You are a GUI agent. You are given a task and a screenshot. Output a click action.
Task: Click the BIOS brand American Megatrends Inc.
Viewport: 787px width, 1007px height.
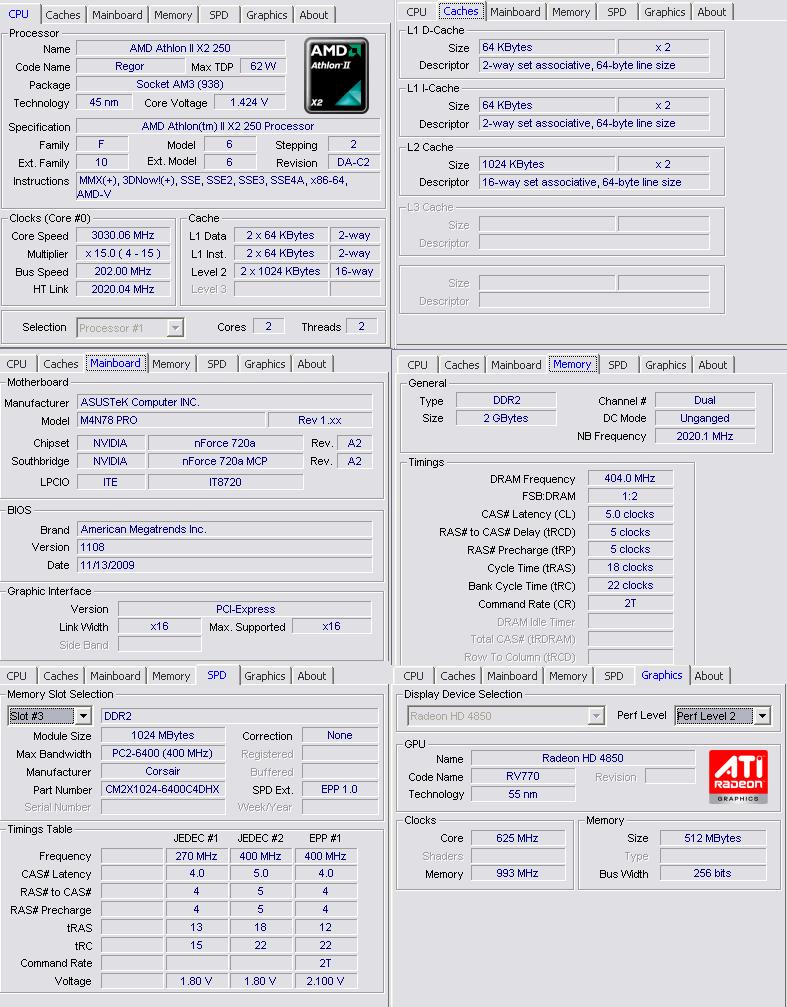(x=224, y=529)
